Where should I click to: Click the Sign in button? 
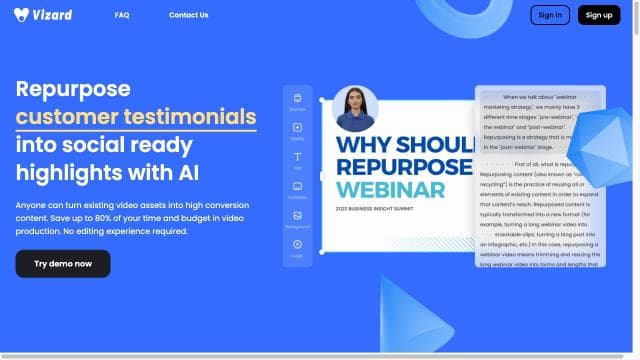(550, 15)
